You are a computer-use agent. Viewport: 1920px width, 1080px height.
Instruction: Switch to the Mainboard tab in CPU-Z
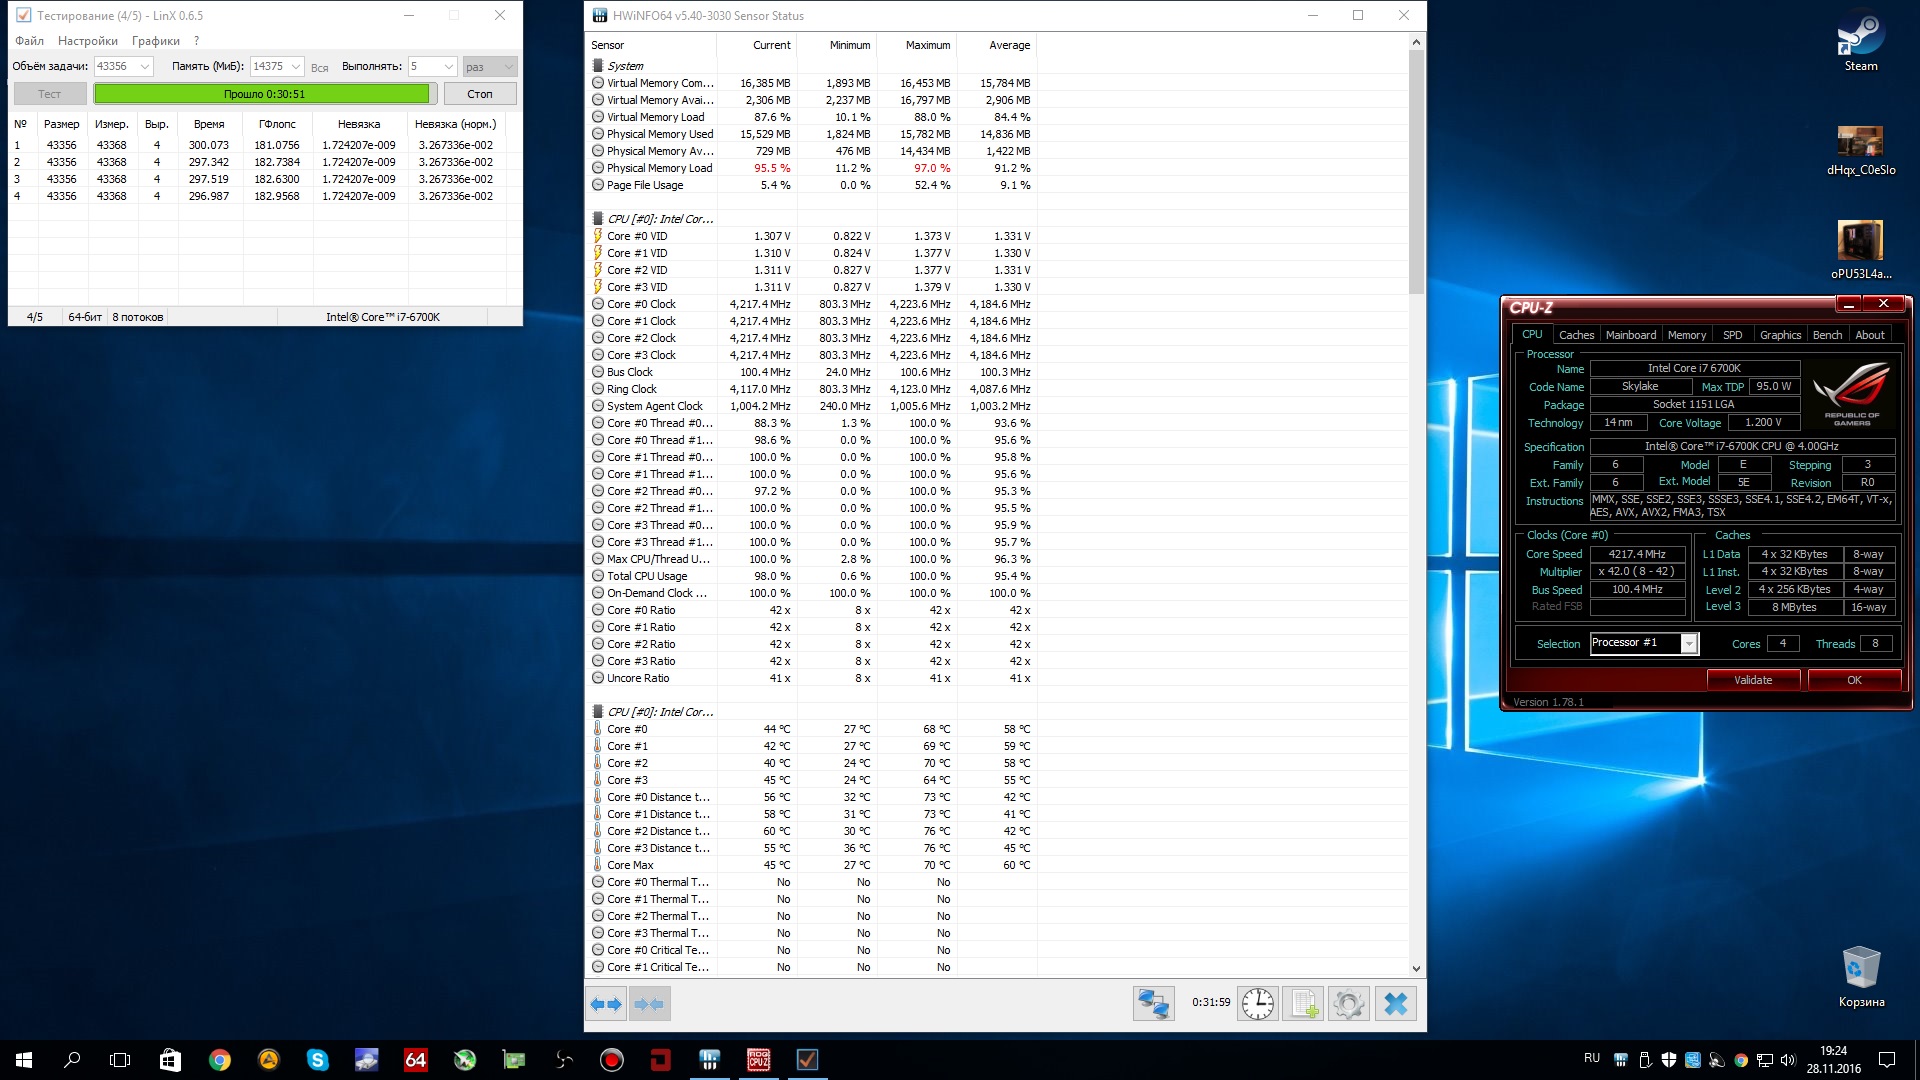1630,335
